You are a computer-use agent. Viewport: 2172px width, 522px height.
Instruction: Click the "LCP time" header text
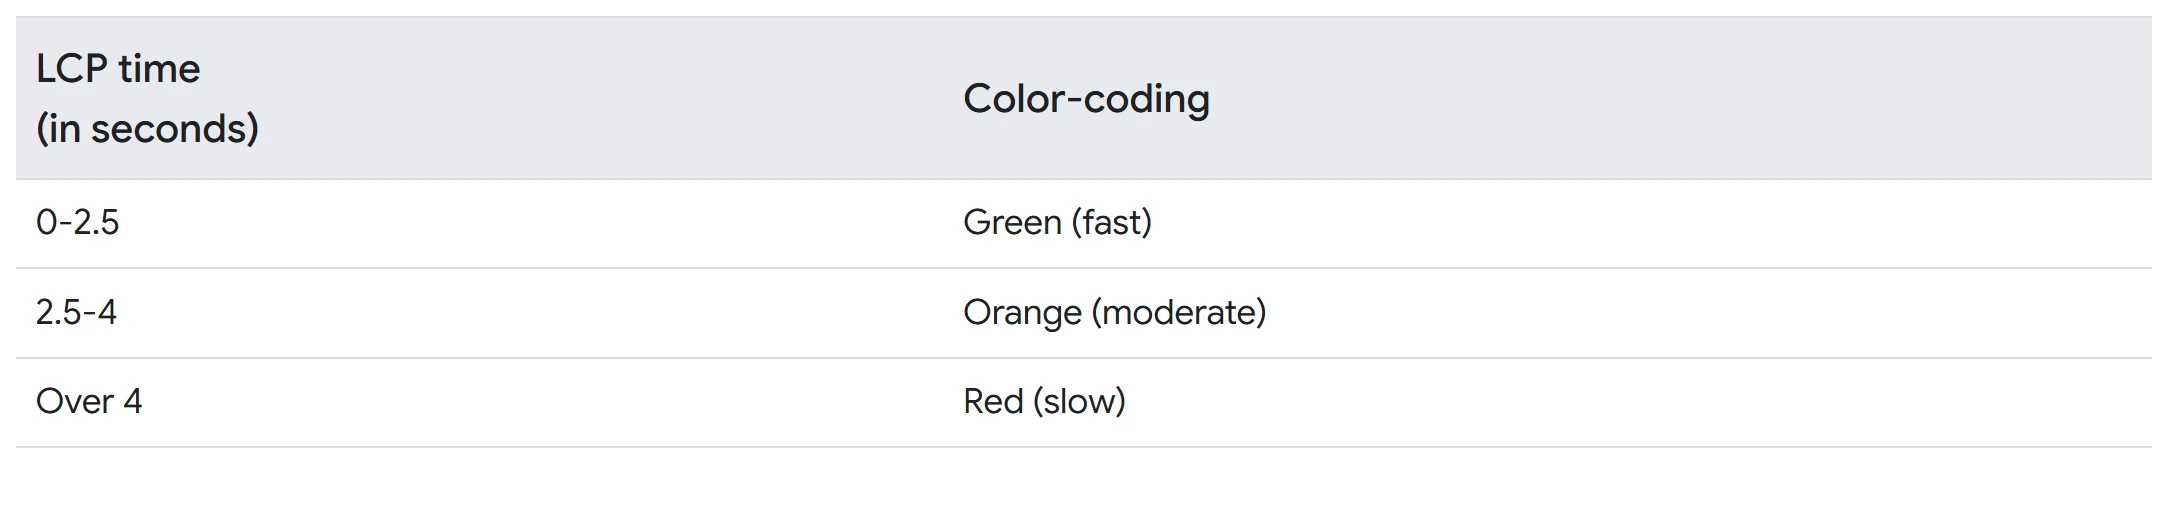click(118, 69)
